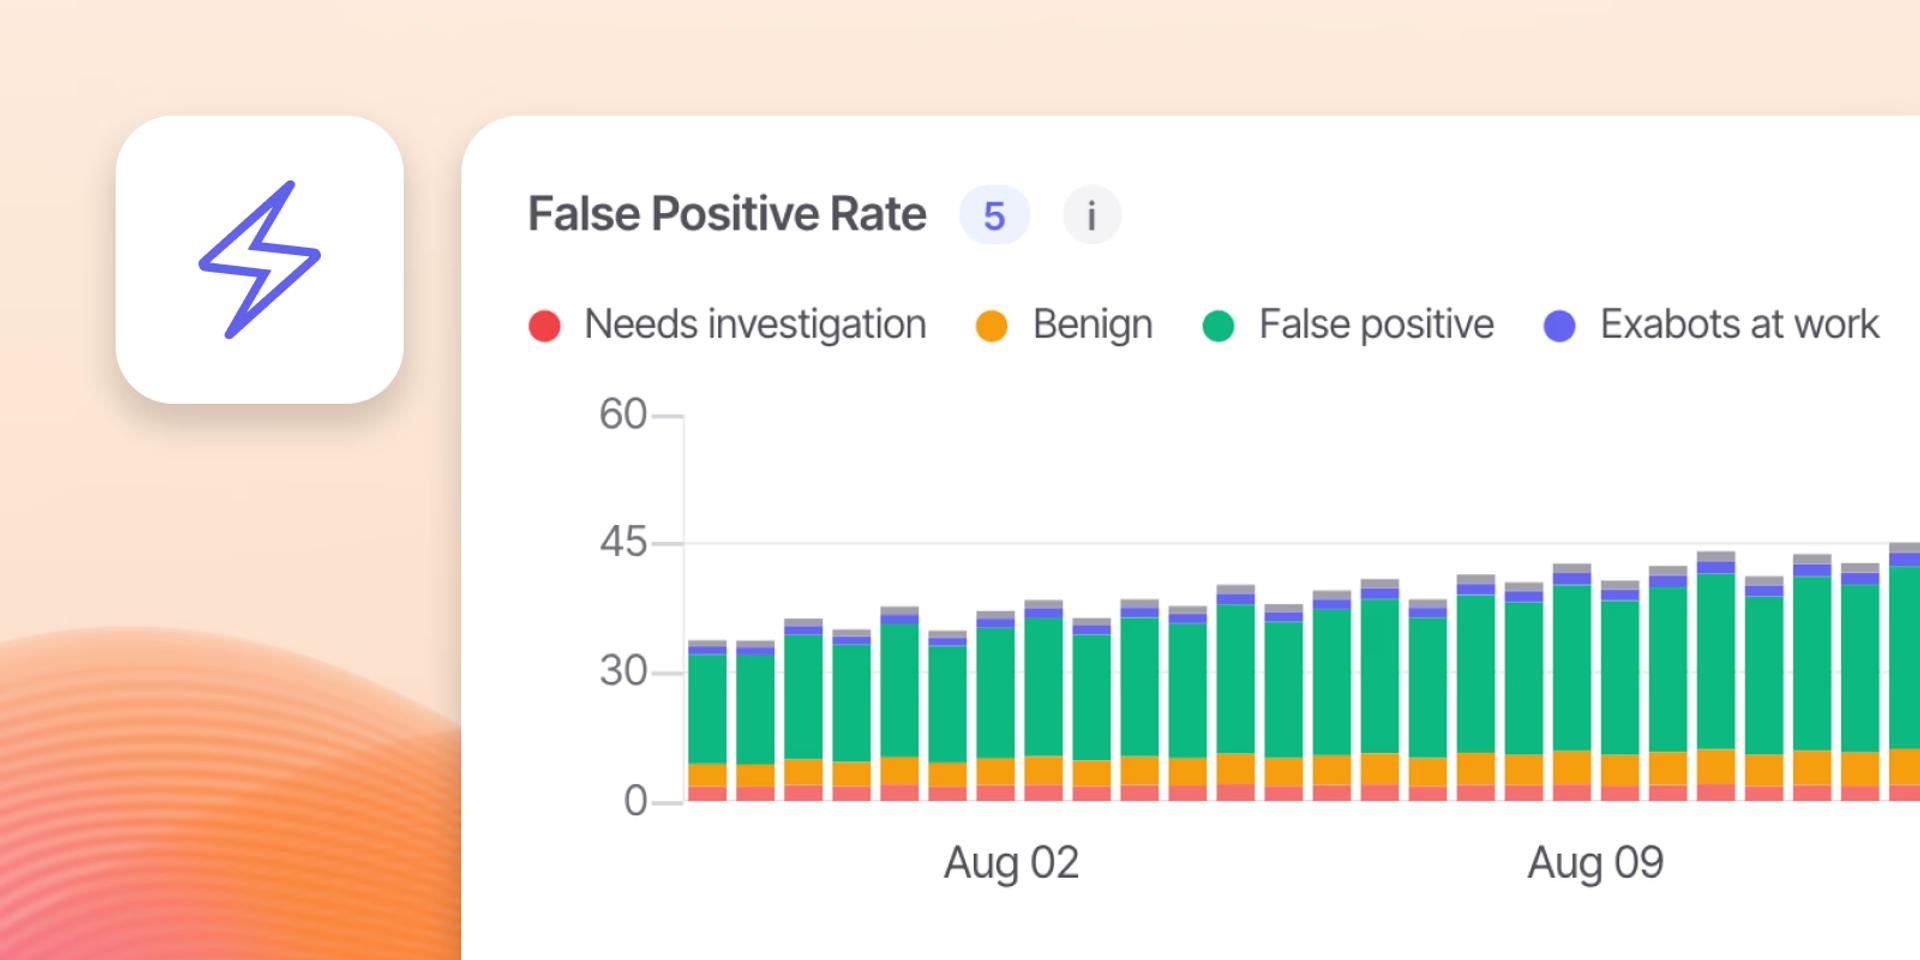
Task: Click the 45 y-axis label
Action: (623, 543)
